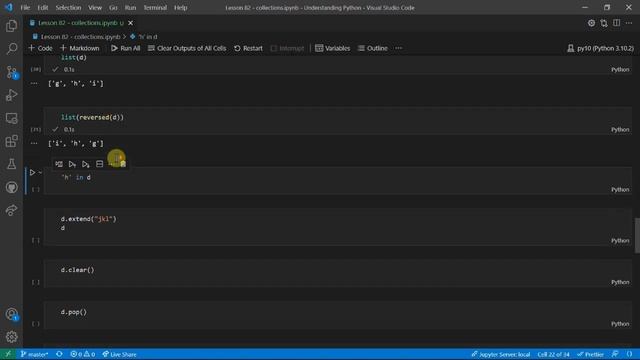
Task: Open editor title More Actions menu
Action: pyautogui.click(x=629, y=23)
